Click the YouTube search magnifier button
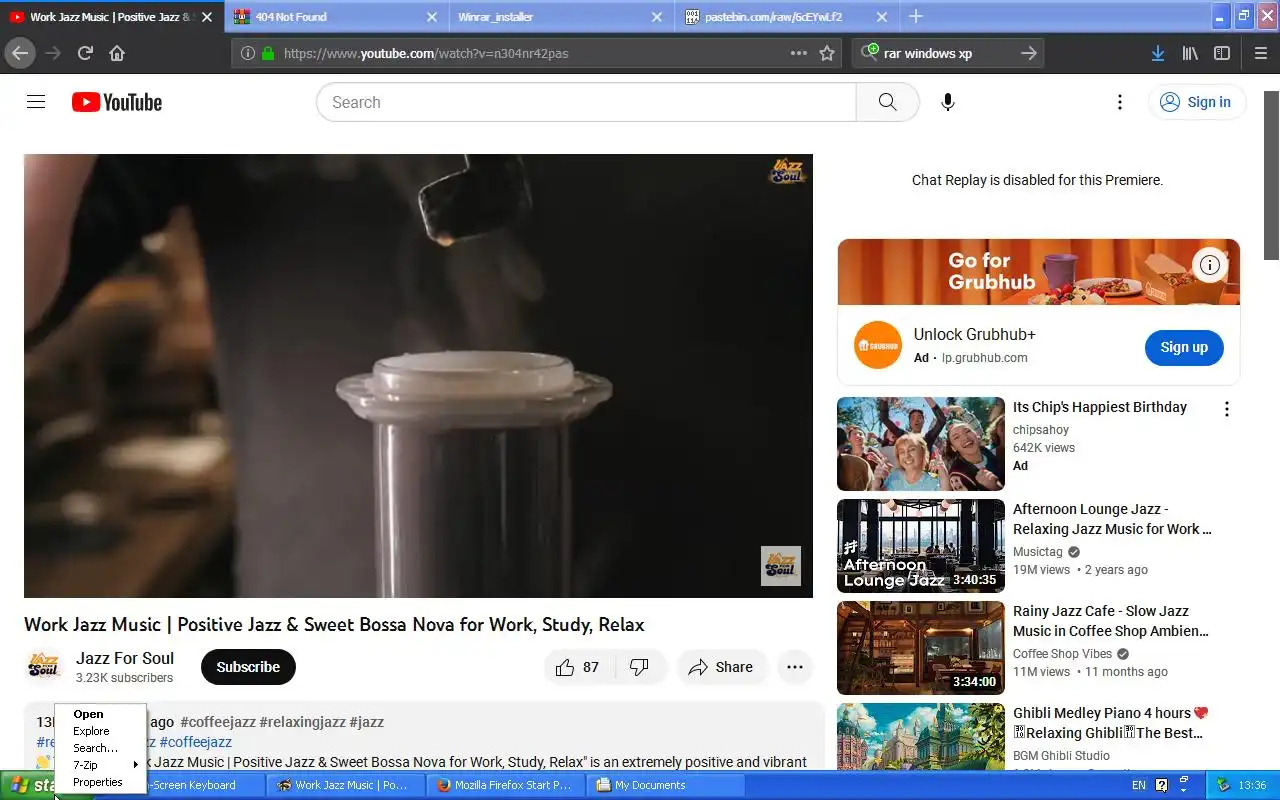This screenshot has height=800, width=1280. click(x=887, y=102)
